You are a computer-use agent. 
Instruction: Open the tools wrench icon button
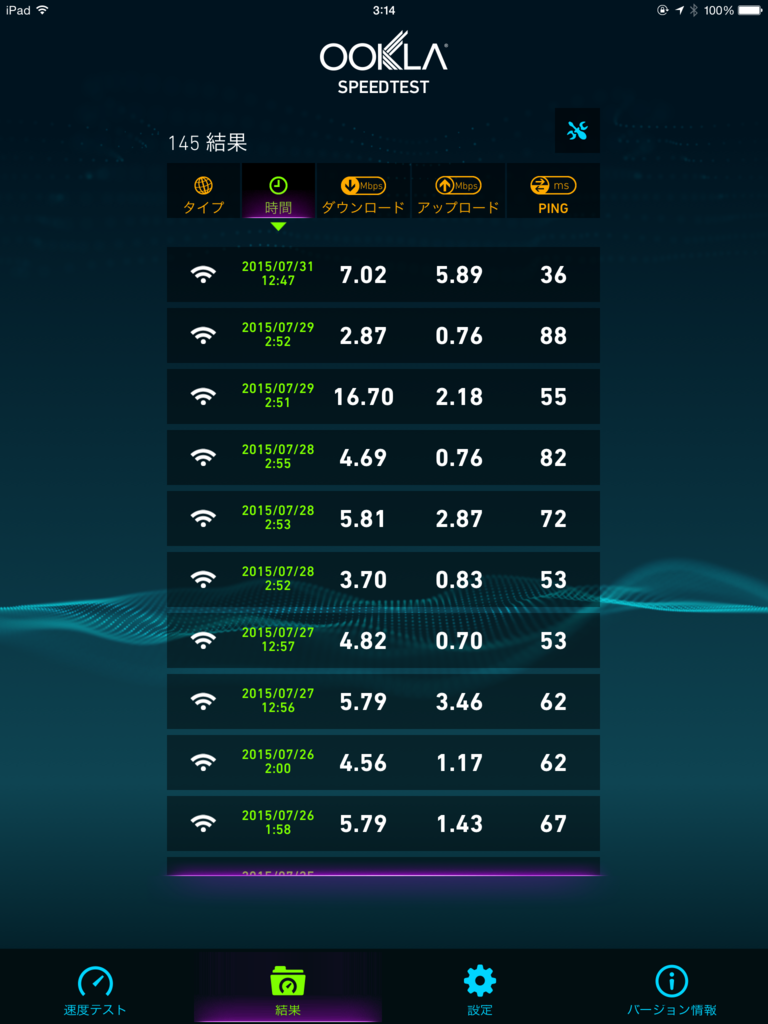(577, 131)
